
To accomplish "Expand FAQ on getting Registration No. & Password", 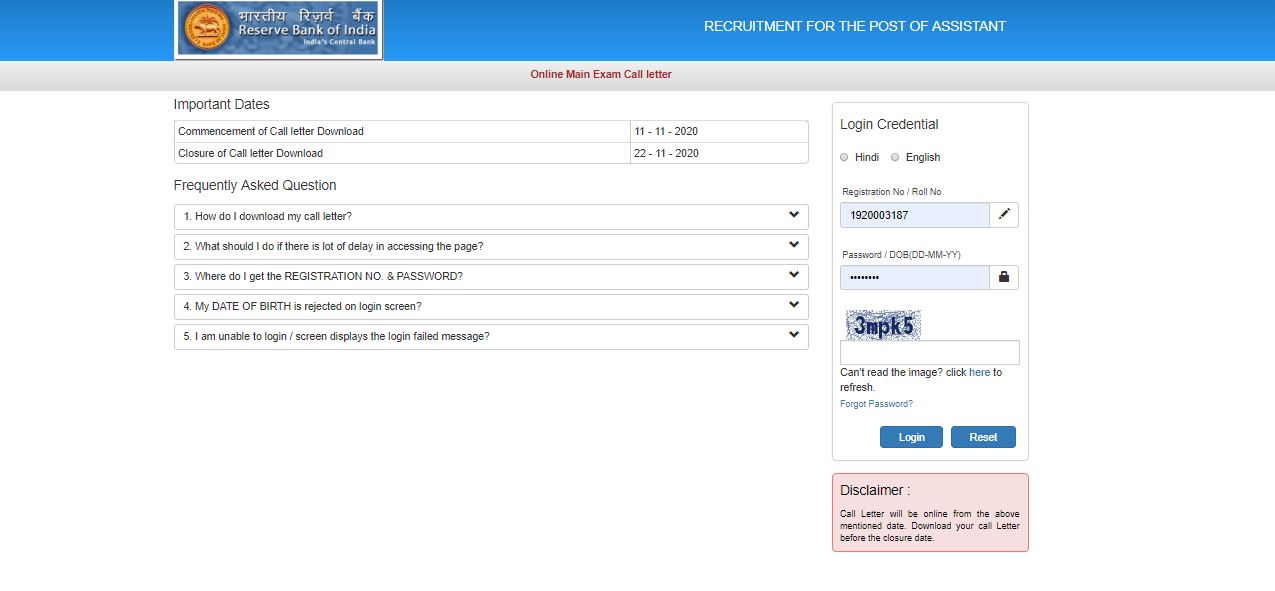I will coord(491,277).
